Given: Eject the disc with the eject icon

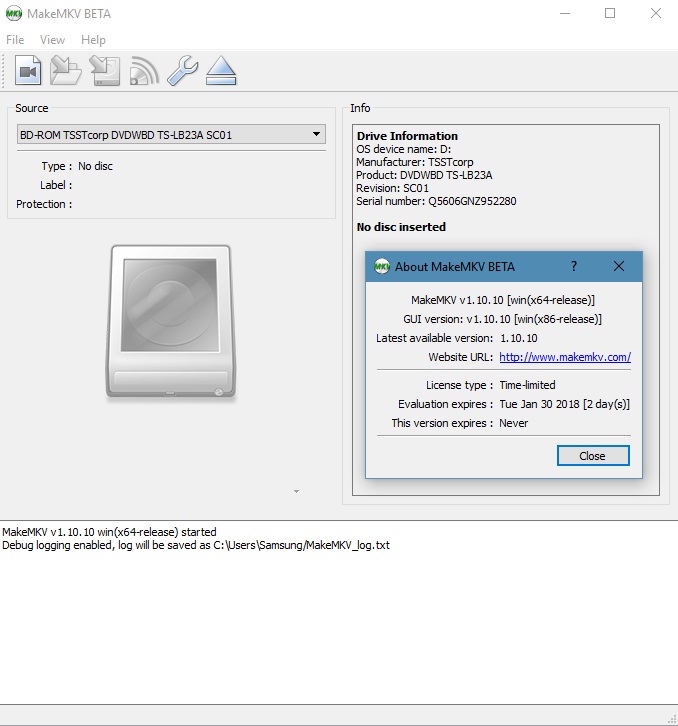Looking at the screenshot, I should tap(221, 70).
